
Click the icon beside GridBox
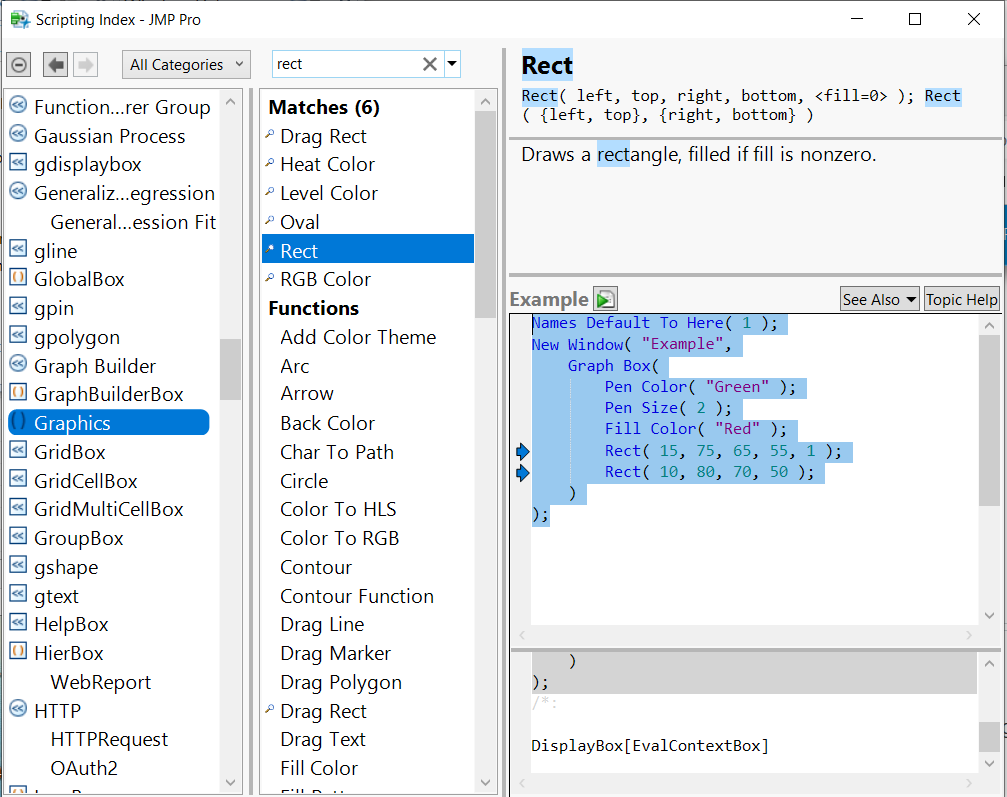(19, 450)
